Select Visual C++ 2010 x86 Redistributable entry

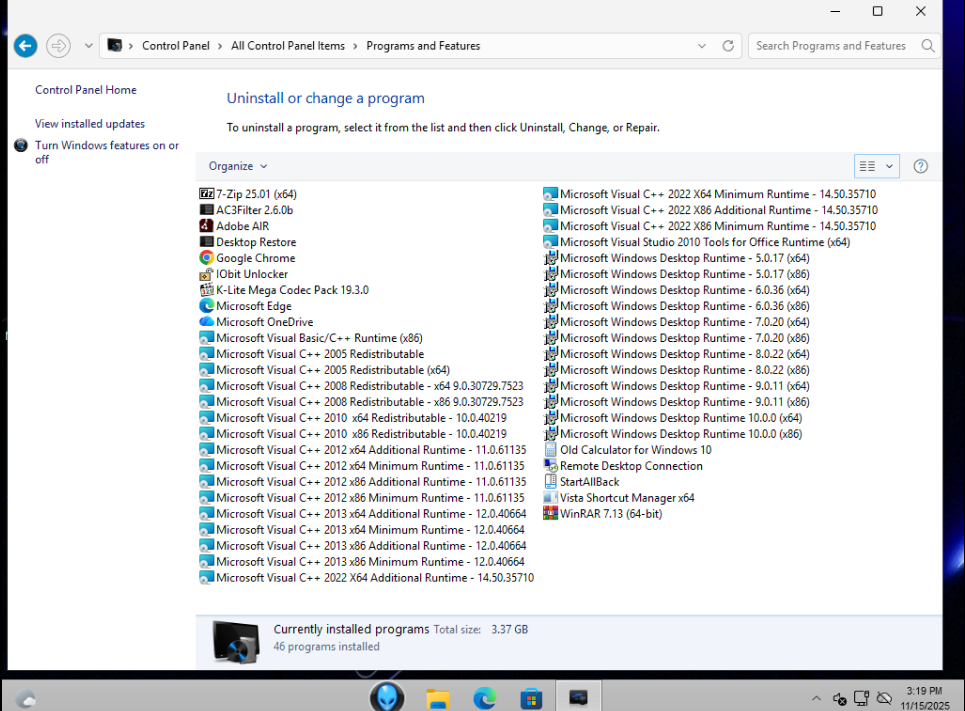[353, 434]
